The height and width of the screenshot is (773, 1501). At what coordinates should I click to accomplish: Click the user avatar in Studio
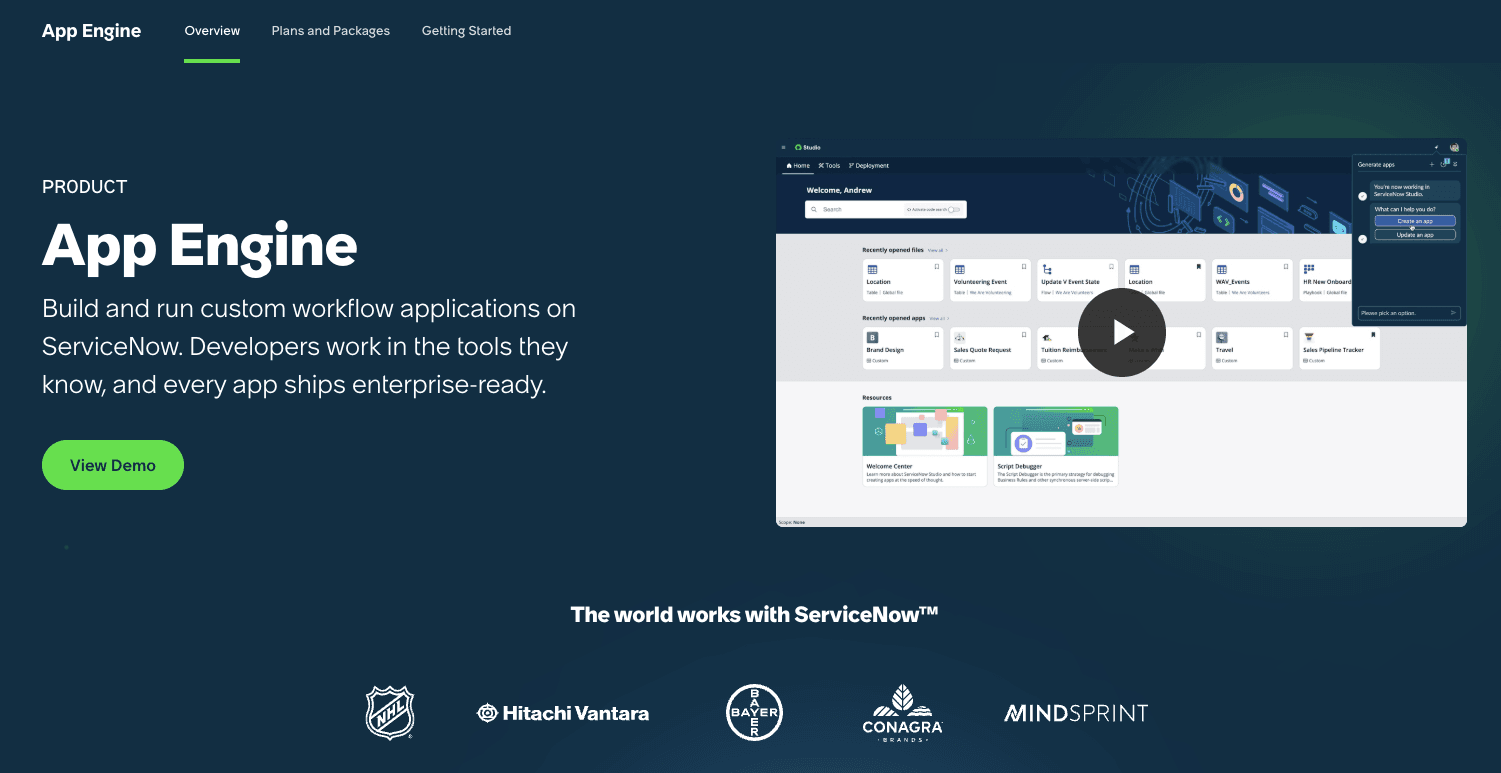pyautogui.click(x=1454, y=147)
